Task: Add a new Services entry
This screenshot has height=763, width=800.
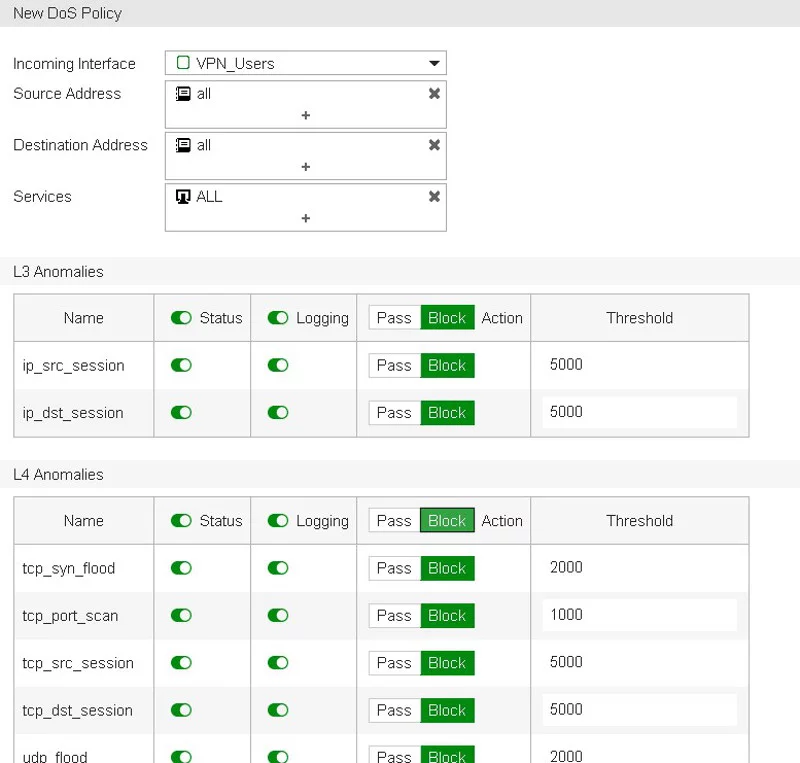Action: coord(306,218)
